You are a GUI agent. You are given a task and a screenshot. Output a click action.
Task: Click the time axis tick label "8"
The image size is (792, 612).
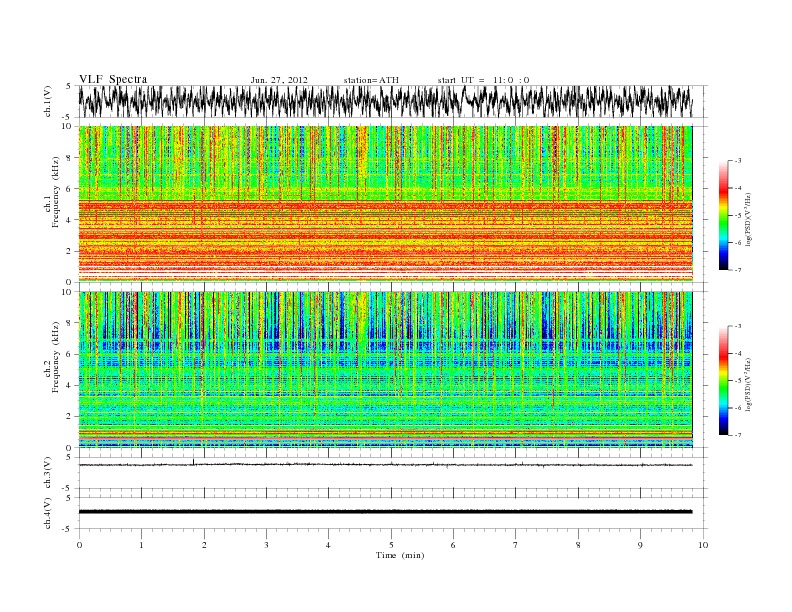point(578,545)
